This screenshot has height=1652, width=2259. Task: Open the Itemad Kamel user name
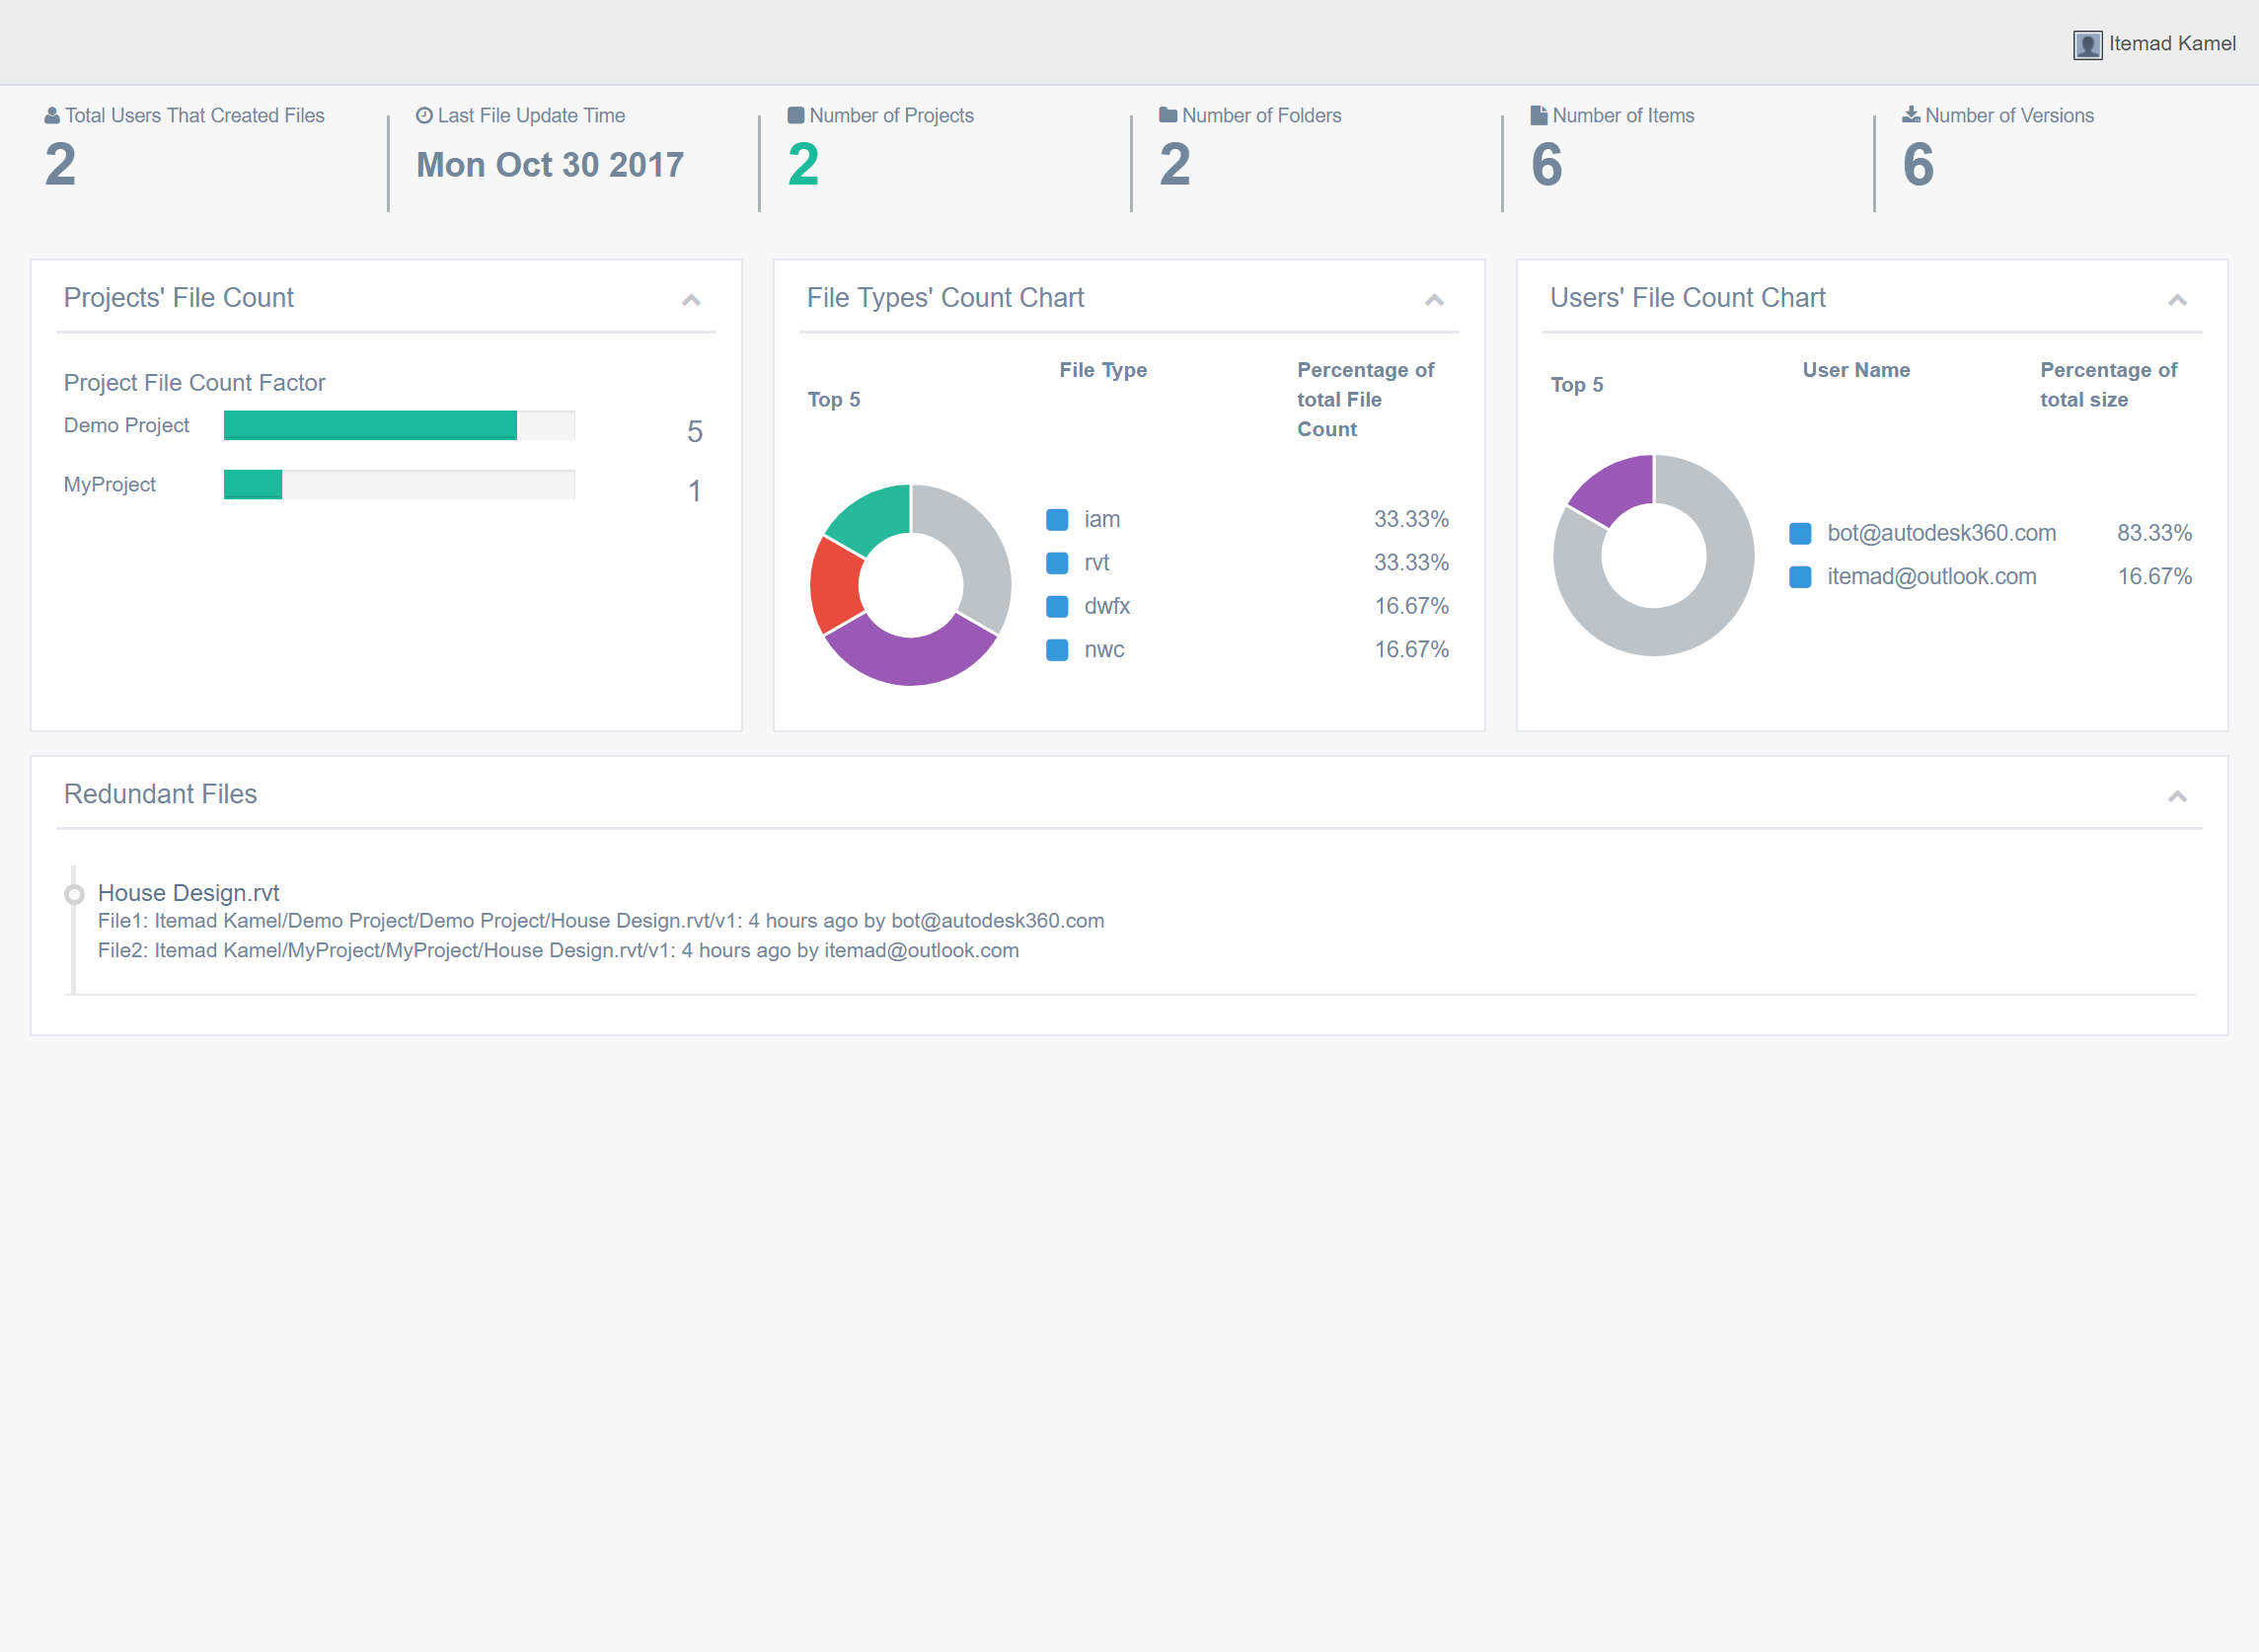tap(2172, 44)
